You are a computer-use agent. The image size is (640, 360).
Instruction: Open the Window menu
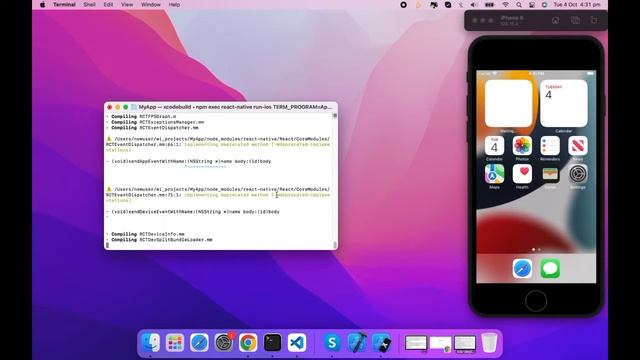(151, 4)
